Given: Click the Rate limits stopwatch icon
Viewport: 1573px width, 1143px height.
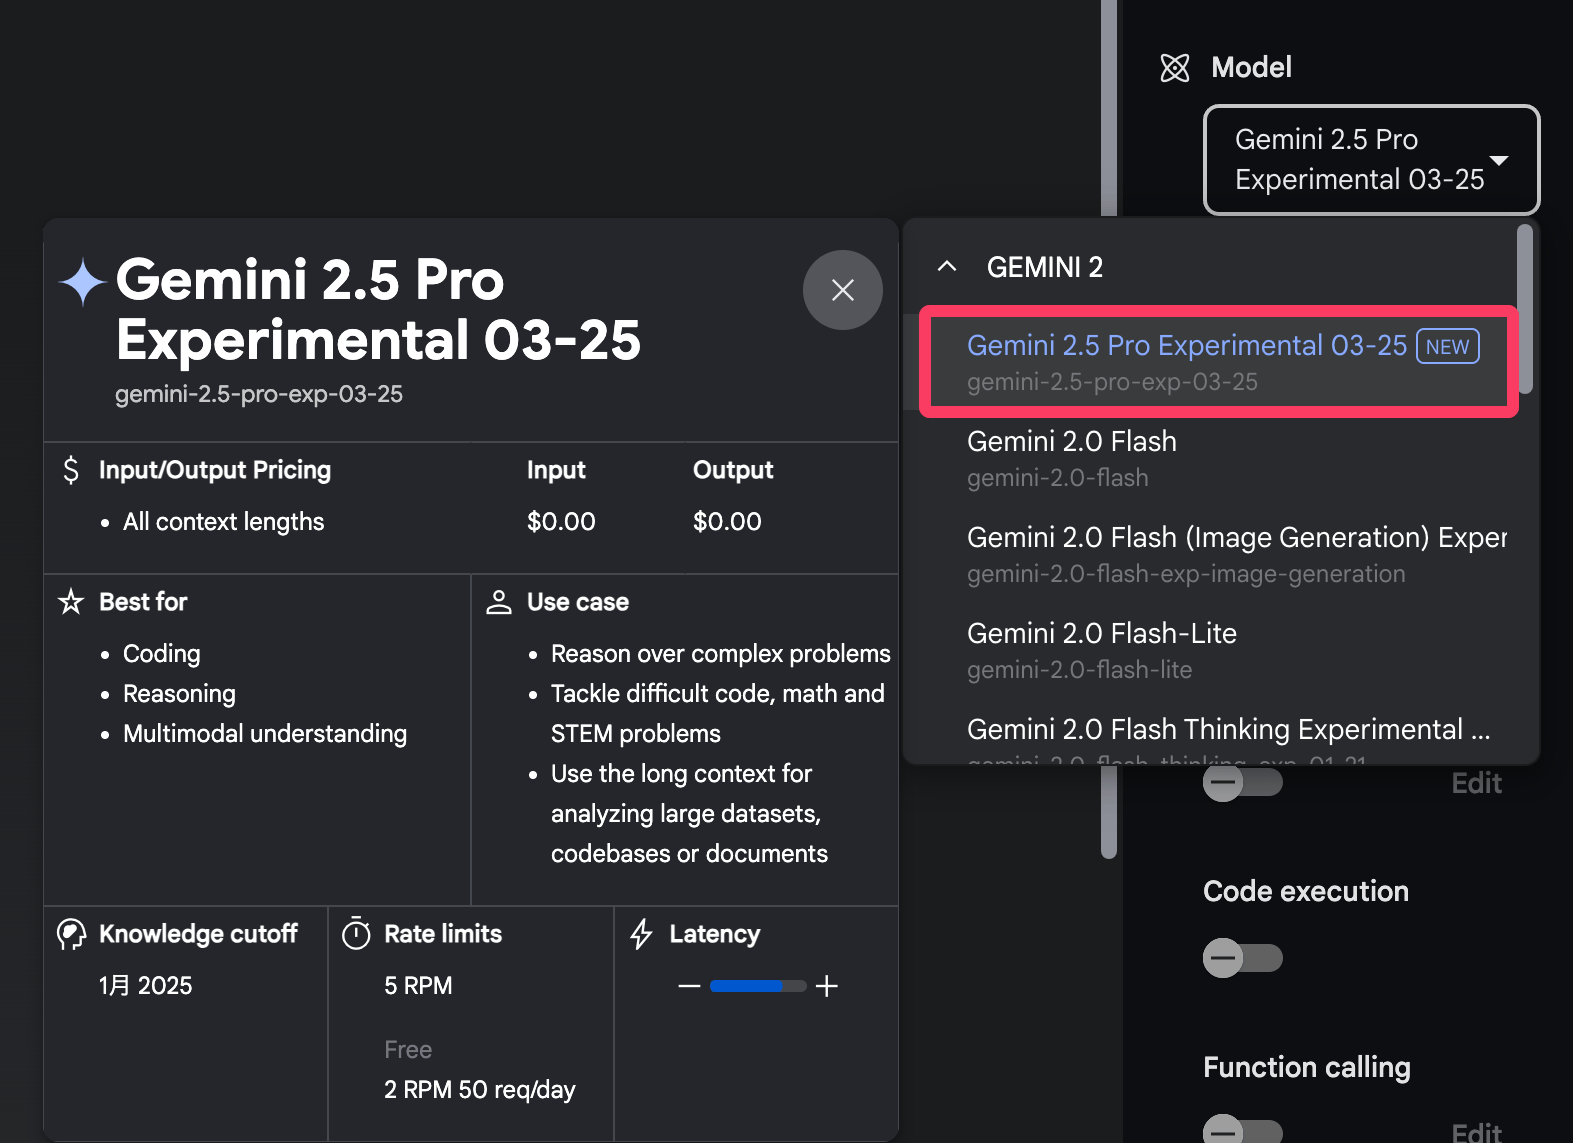Looking at the screenshot, I should click(356, 934).
